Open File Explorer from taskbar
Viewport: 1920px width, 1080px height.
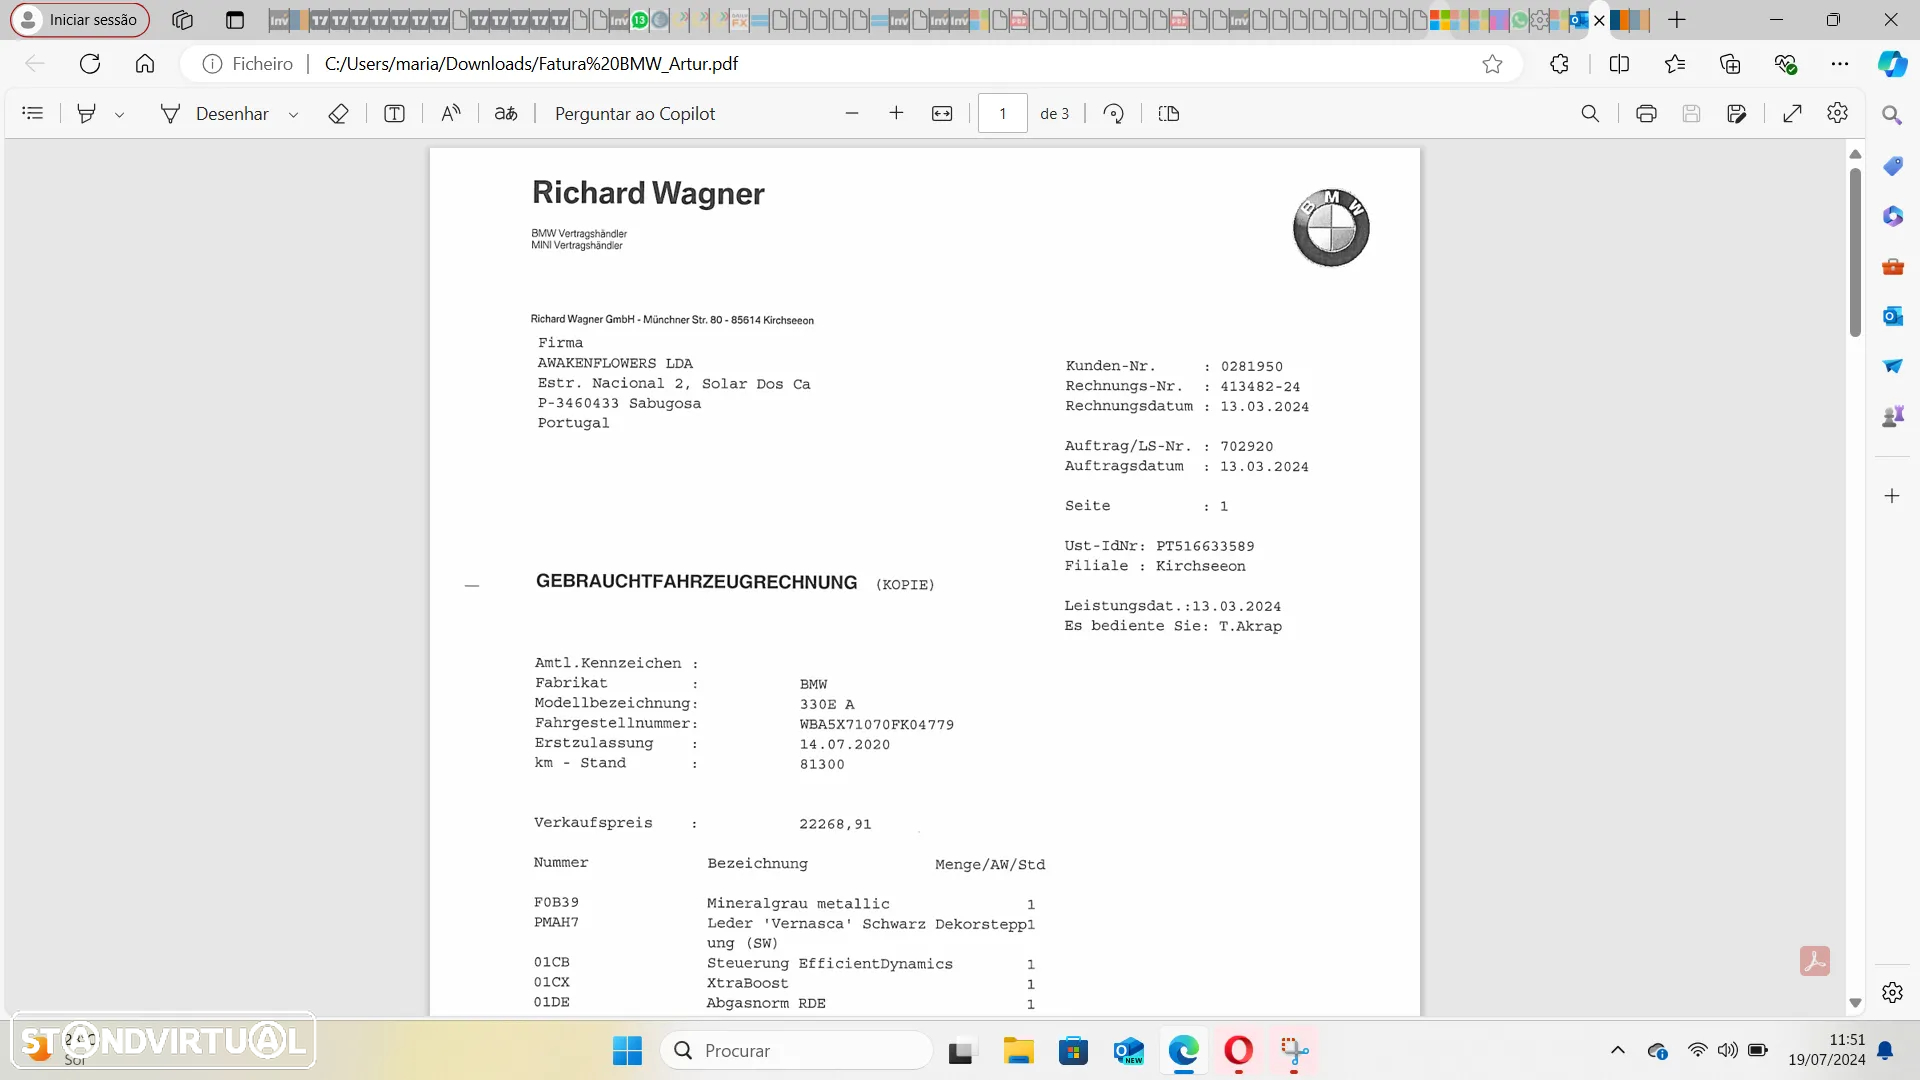pyautogui.click(x=1018, y=1051)
